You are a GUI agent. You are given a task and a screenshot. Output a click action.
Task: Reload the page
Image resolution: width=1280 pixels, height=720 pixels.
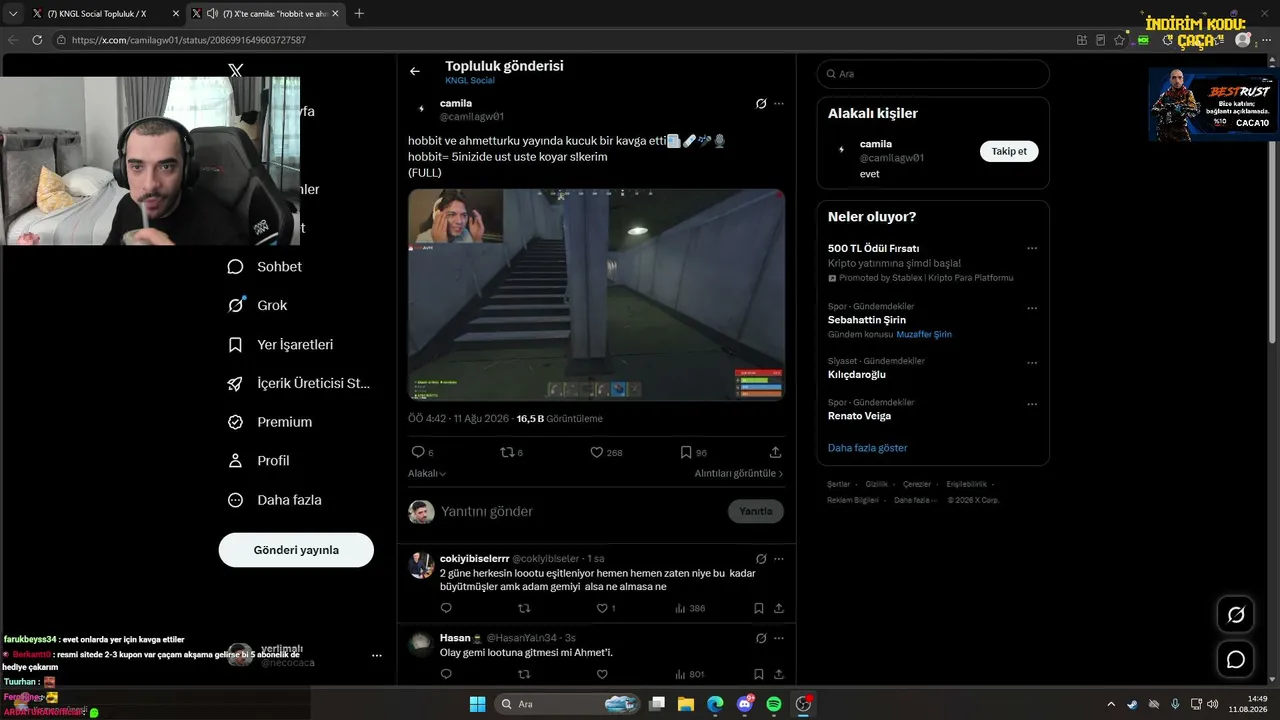(x=37, y=40)
